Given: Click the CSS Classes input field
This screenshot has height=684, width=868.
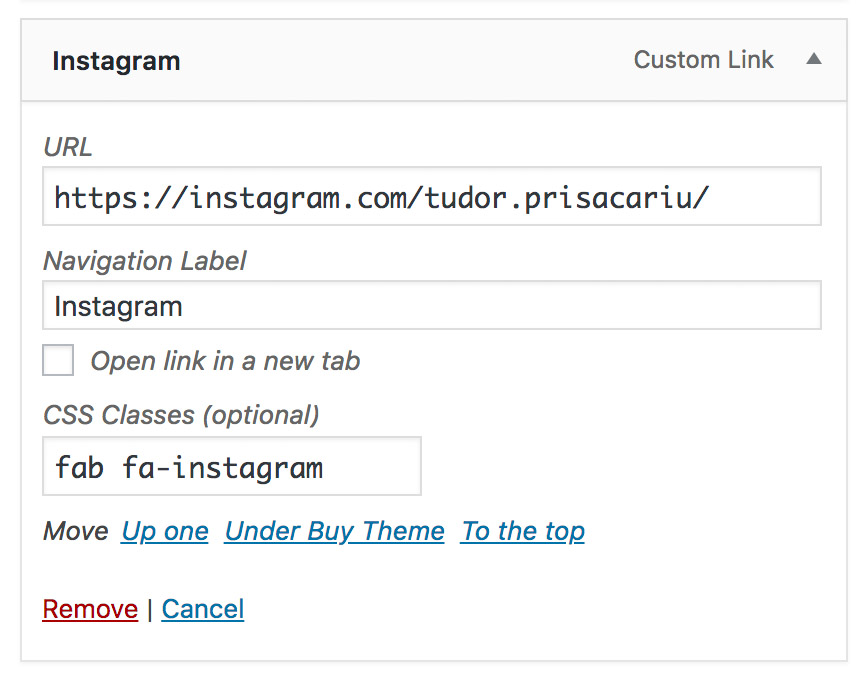Looking at the screenshot, I should pyautogui.click(x=231, y=466).
